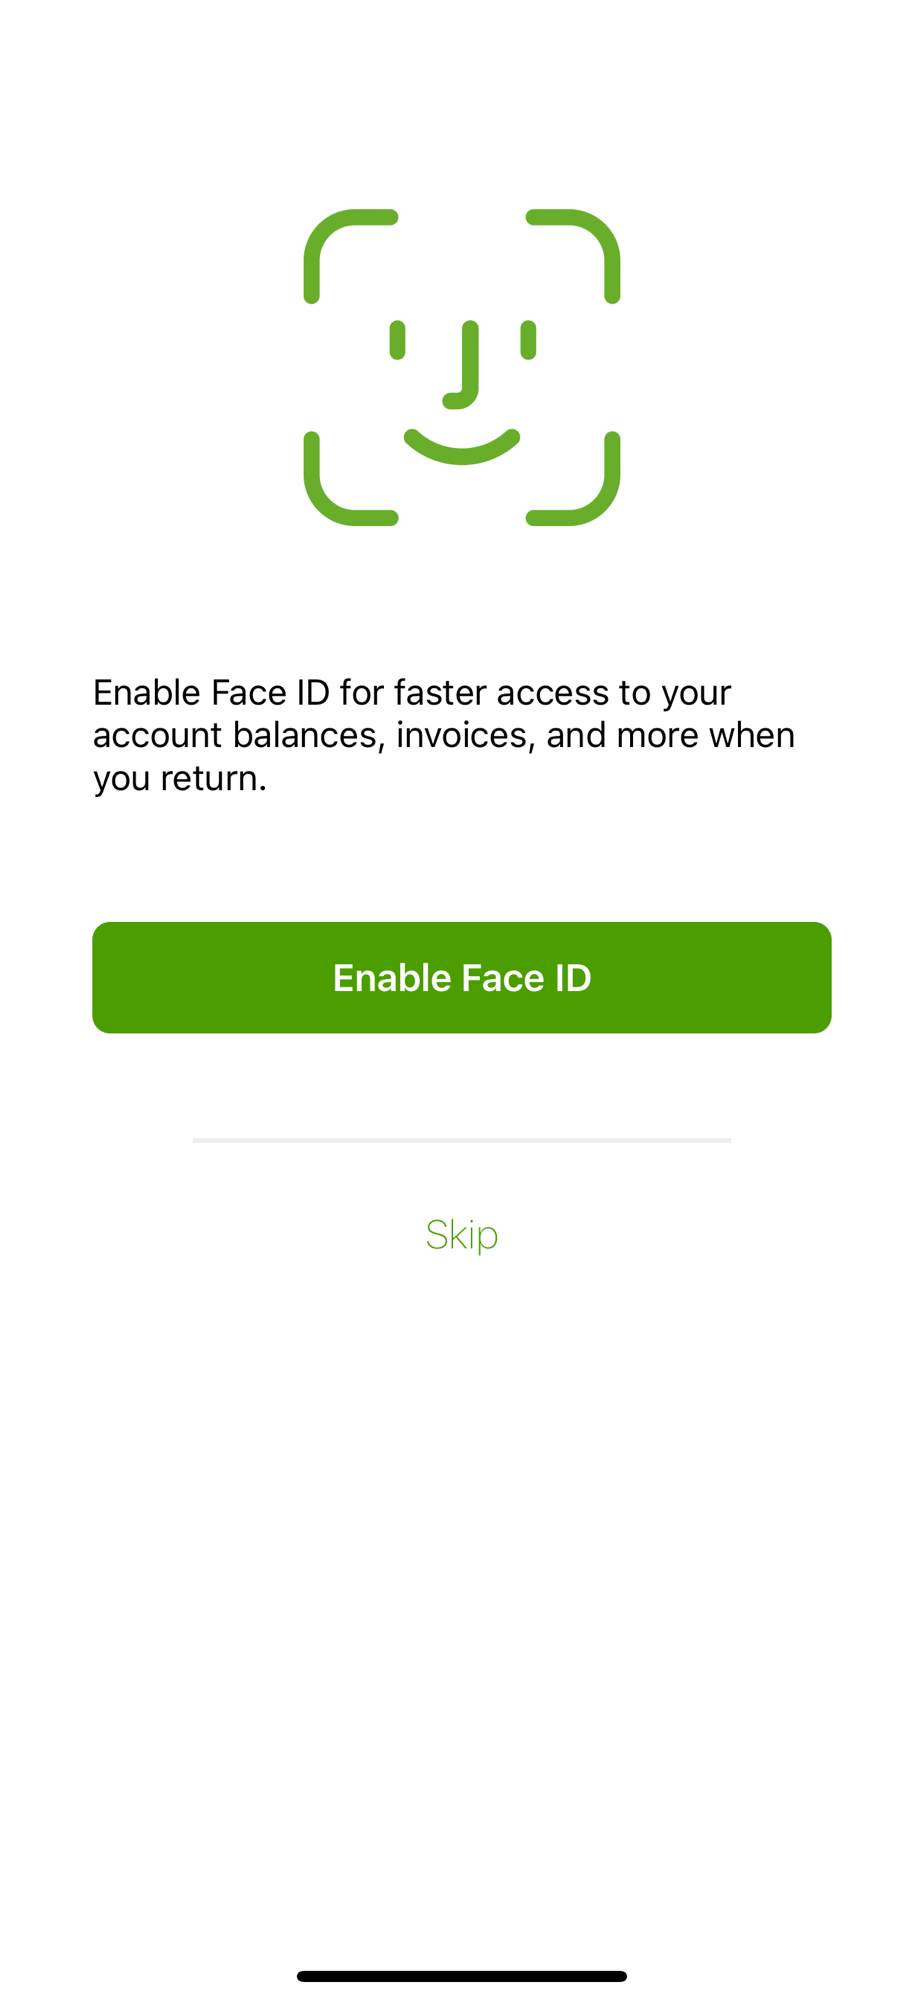Tap the words "you return."
Viewport: 924px width, 2000px height.
coord(180,778)
